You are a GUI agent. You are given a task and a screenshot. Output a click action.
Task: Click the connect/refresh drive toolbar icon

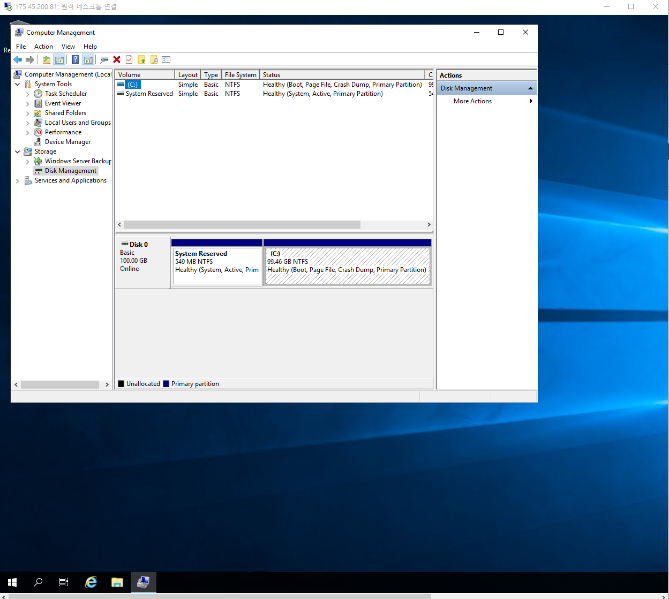[104, 60]
